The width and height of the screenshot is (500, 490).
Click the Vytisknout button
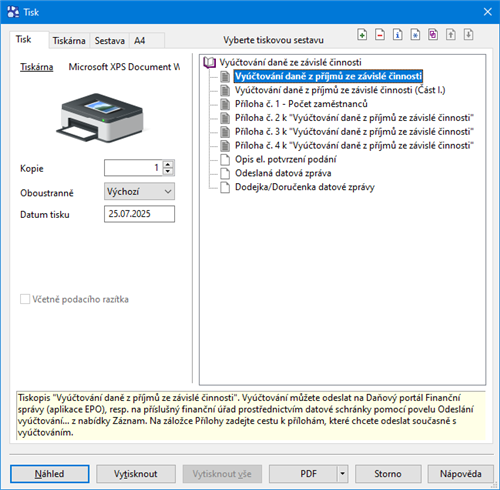(136, 474)
